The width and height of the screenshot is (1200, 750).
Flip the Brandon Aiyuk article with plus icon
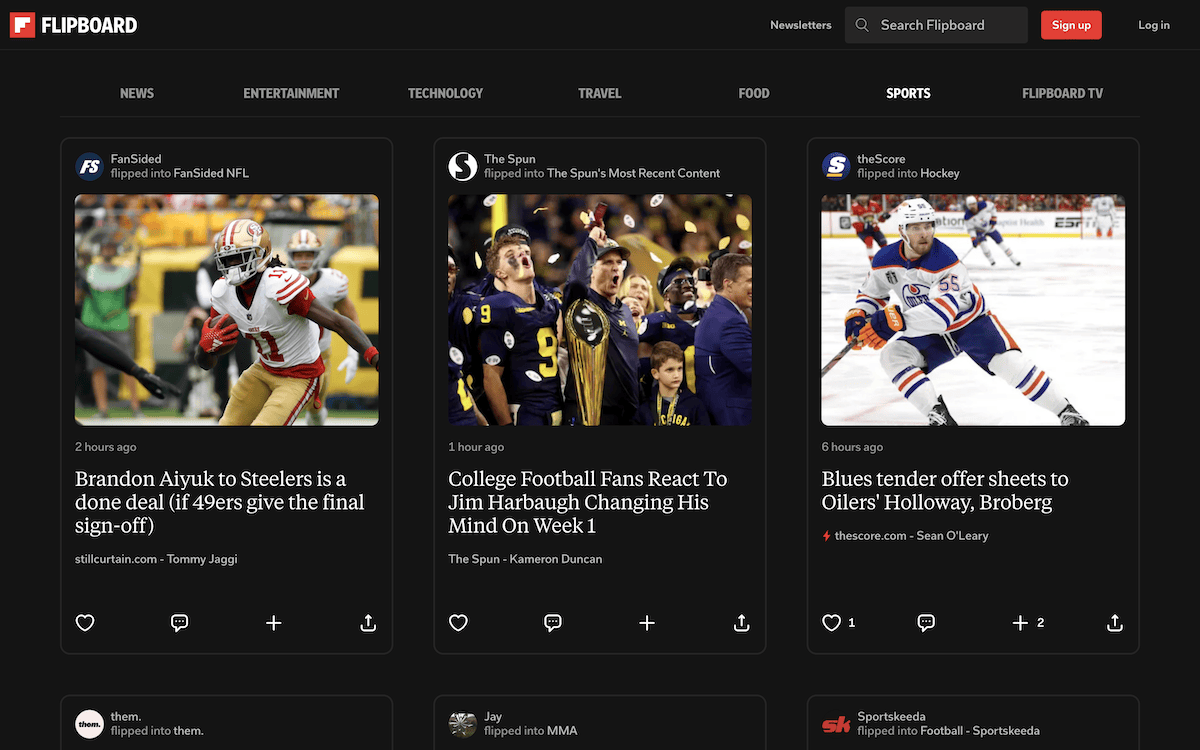(x=274, y=623)
